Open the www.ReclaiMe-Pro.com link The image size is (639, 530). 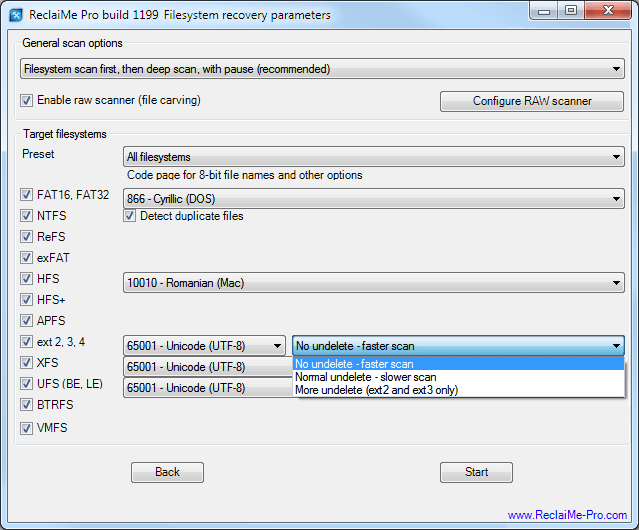coord(567,515)
